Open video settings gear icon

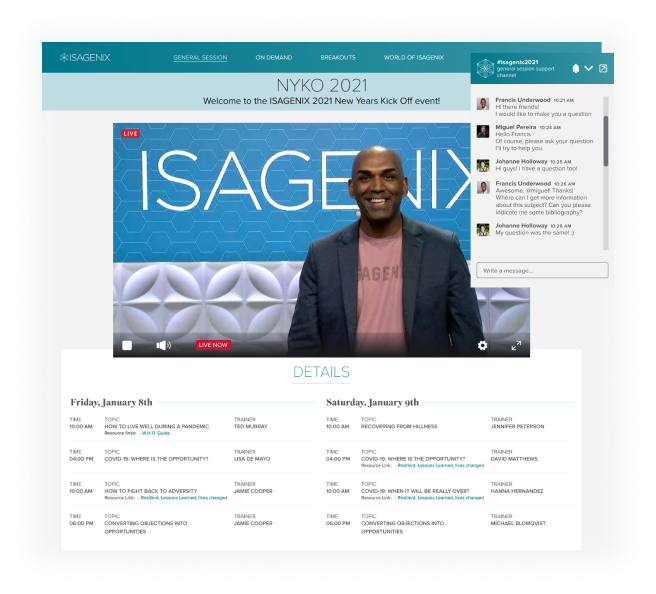coord(482,346)
